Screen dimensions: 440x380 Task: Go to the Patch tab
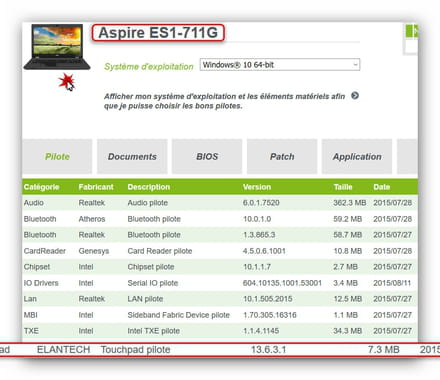[282, 157]
